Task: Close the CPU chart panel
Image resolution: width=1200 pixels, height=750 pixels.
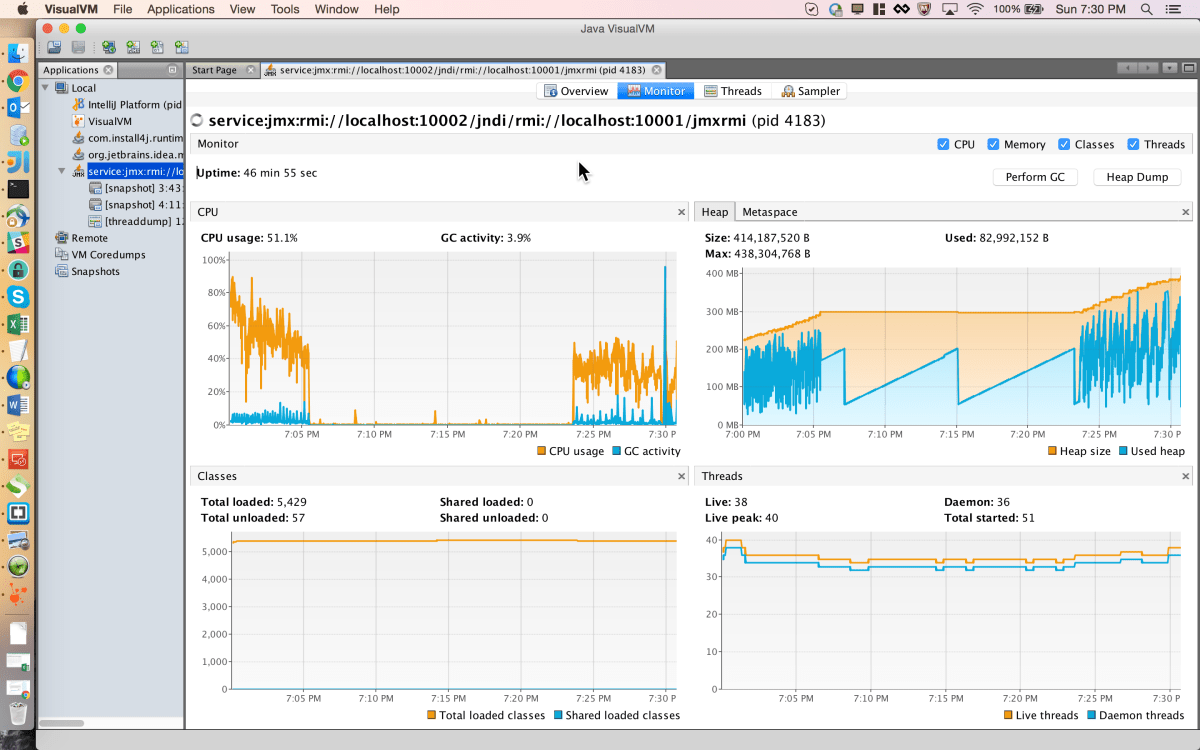Action: [x=682, y=212]
